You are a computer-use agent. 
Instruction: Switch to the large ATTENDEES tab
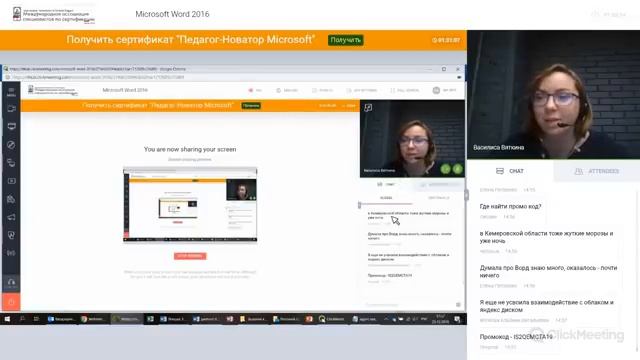597,171
